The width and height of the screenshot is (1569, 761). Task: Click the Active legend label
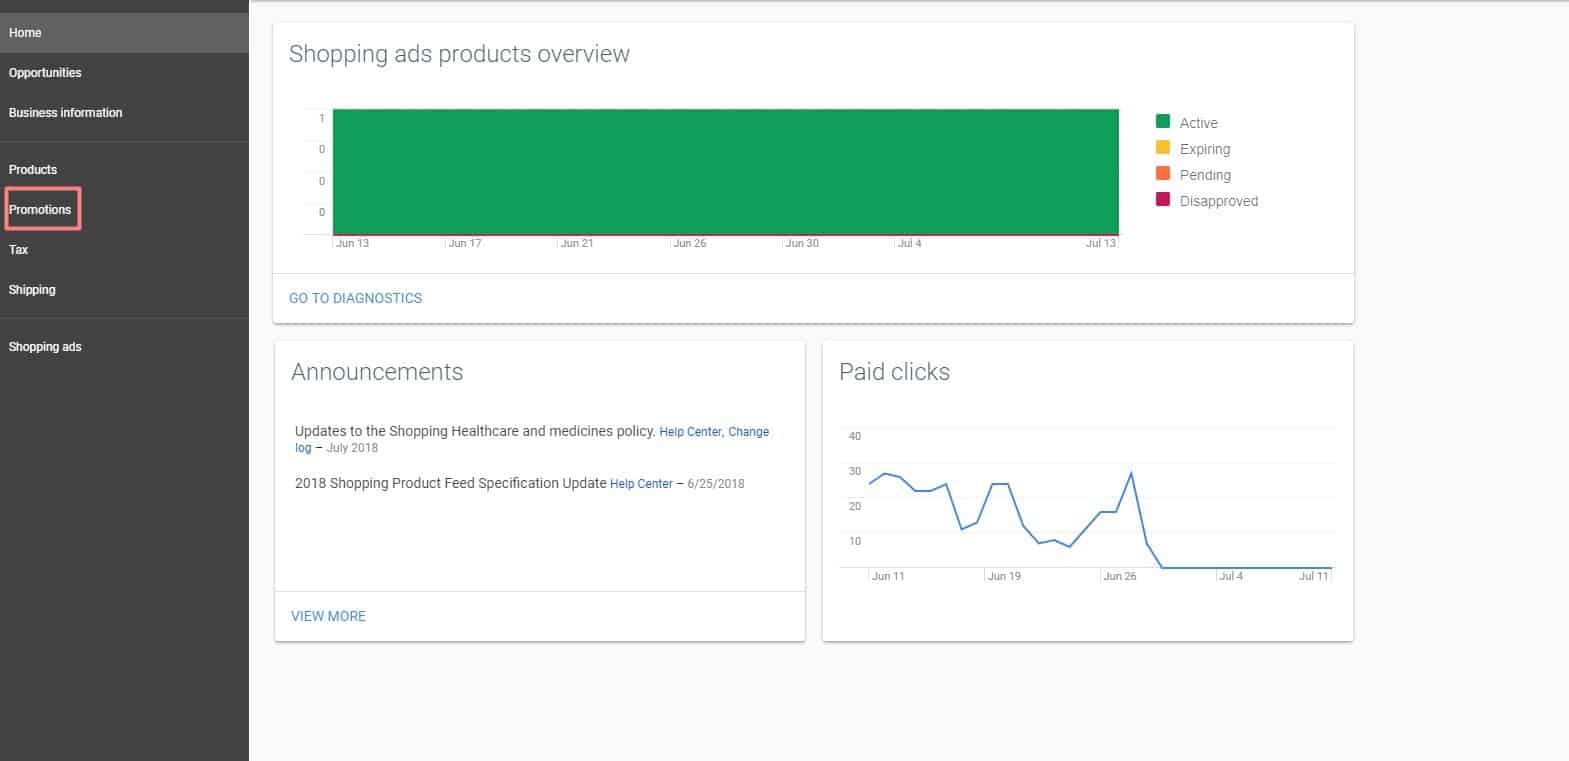coord(1198,123)
